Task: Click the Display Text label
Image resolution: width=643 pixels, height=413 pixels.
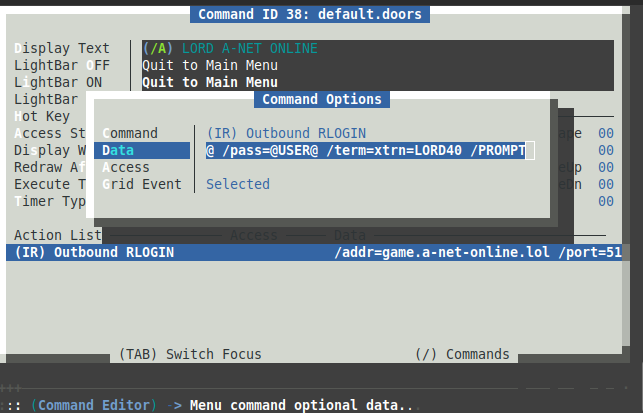Action: (62, 48)
